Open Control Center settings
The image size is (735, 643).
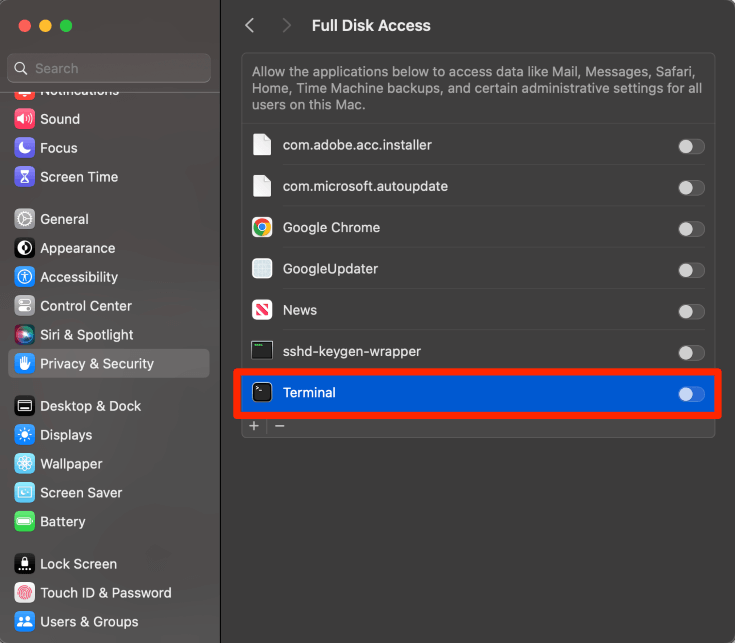[x=86, y=306]
